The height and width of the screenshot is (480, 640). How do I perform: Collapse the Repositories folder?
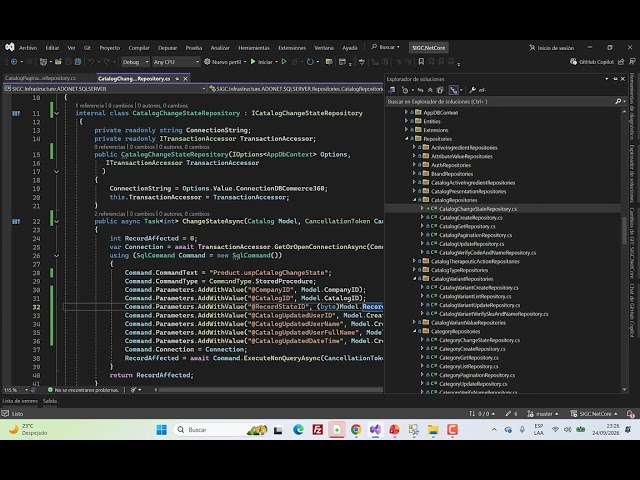(406, 139)
